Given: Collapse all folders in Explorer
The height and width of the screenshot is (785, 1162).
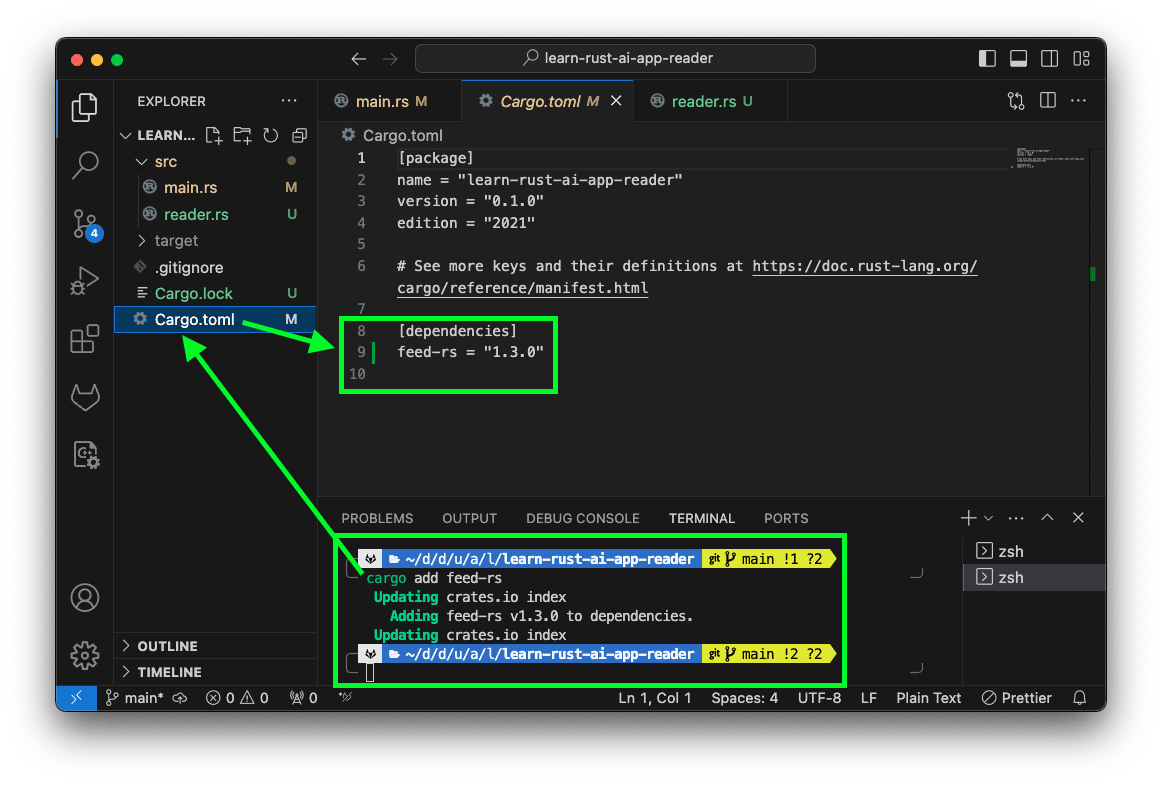Looking at the screenshot, I should [299, 135].
